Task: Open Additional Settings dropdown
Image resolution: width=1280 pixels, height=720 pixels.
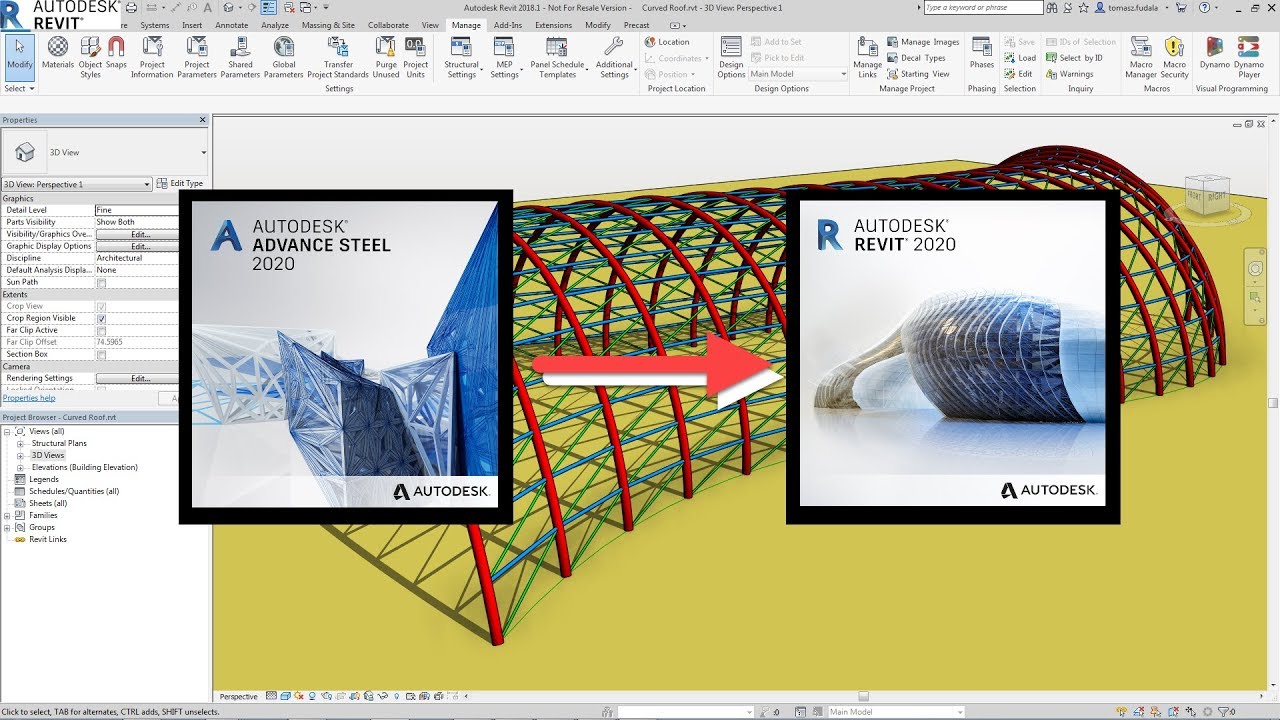Action: (615, 57)
